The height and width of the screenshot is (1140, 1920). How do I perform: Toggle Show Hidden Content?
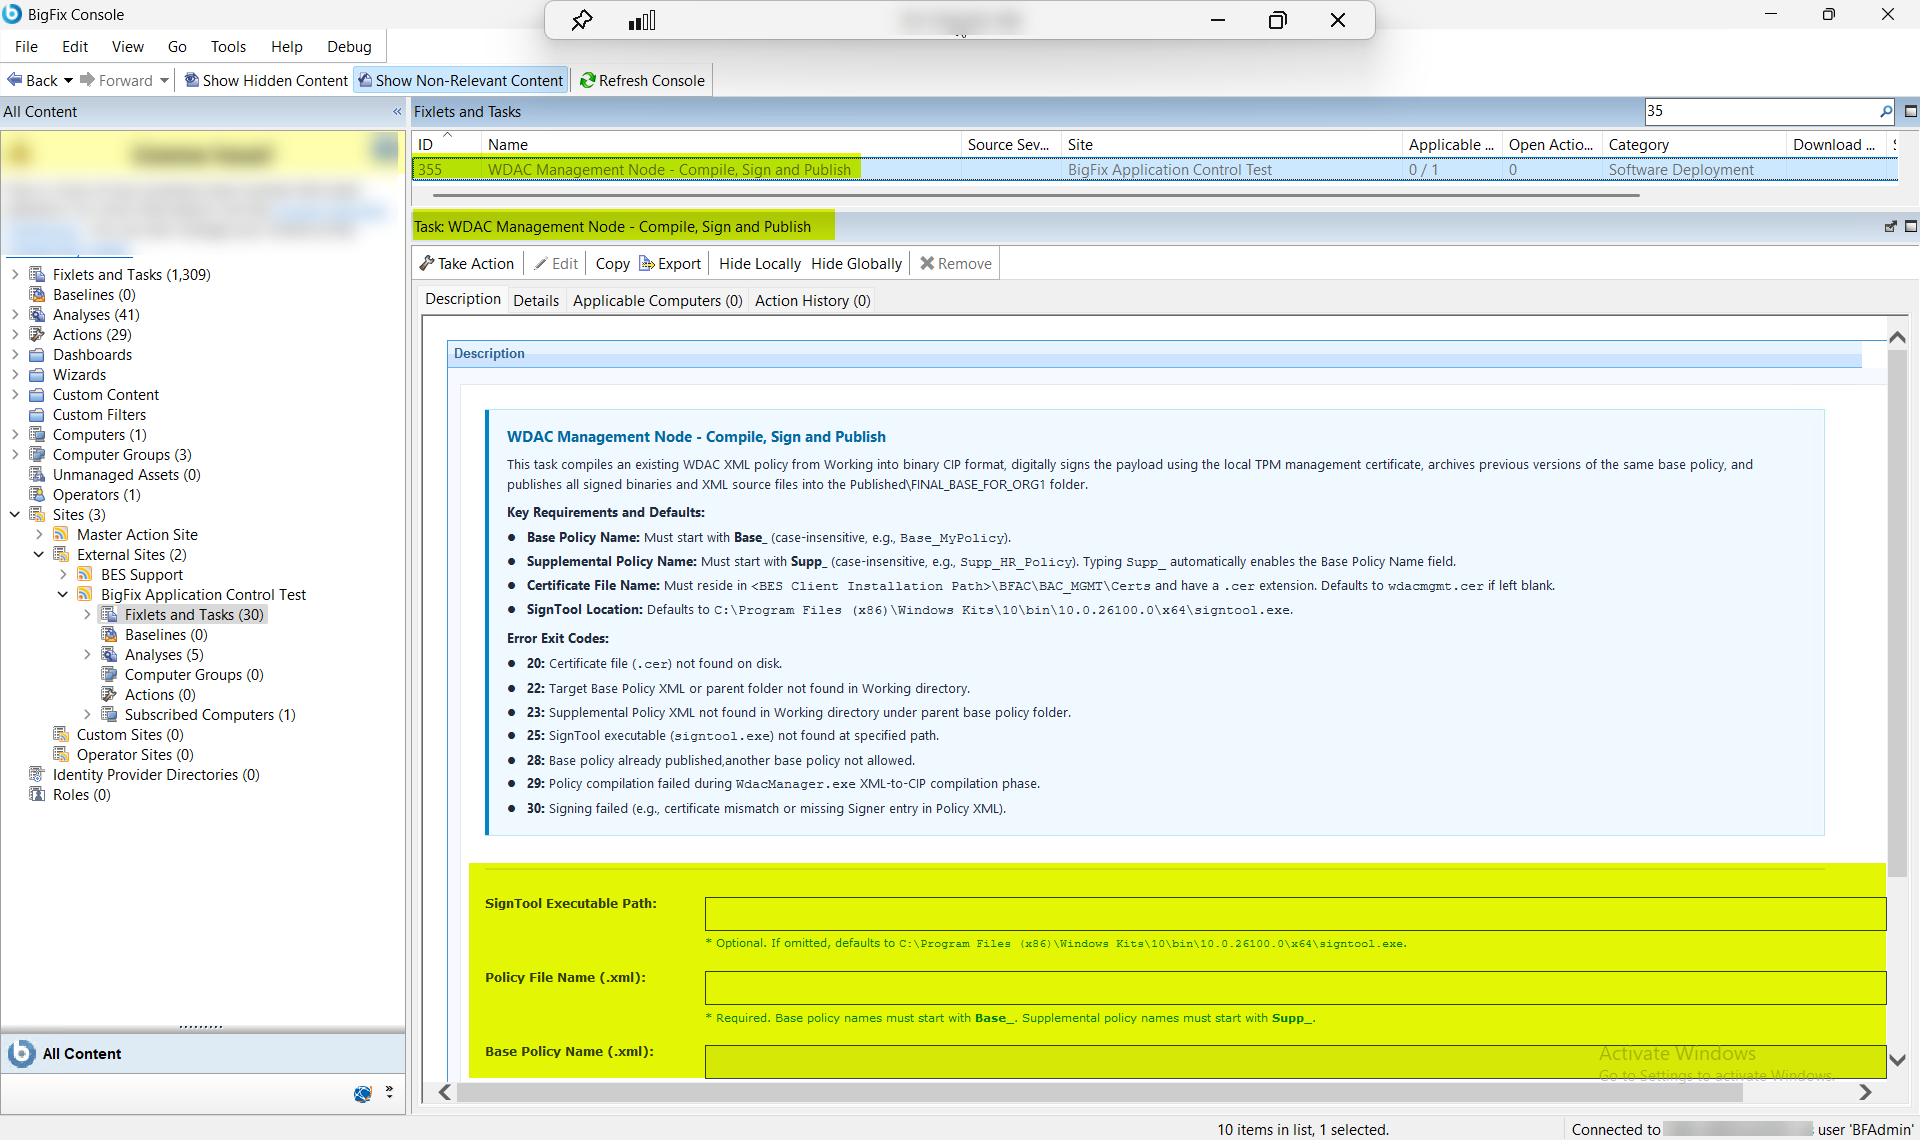[266, 81]
